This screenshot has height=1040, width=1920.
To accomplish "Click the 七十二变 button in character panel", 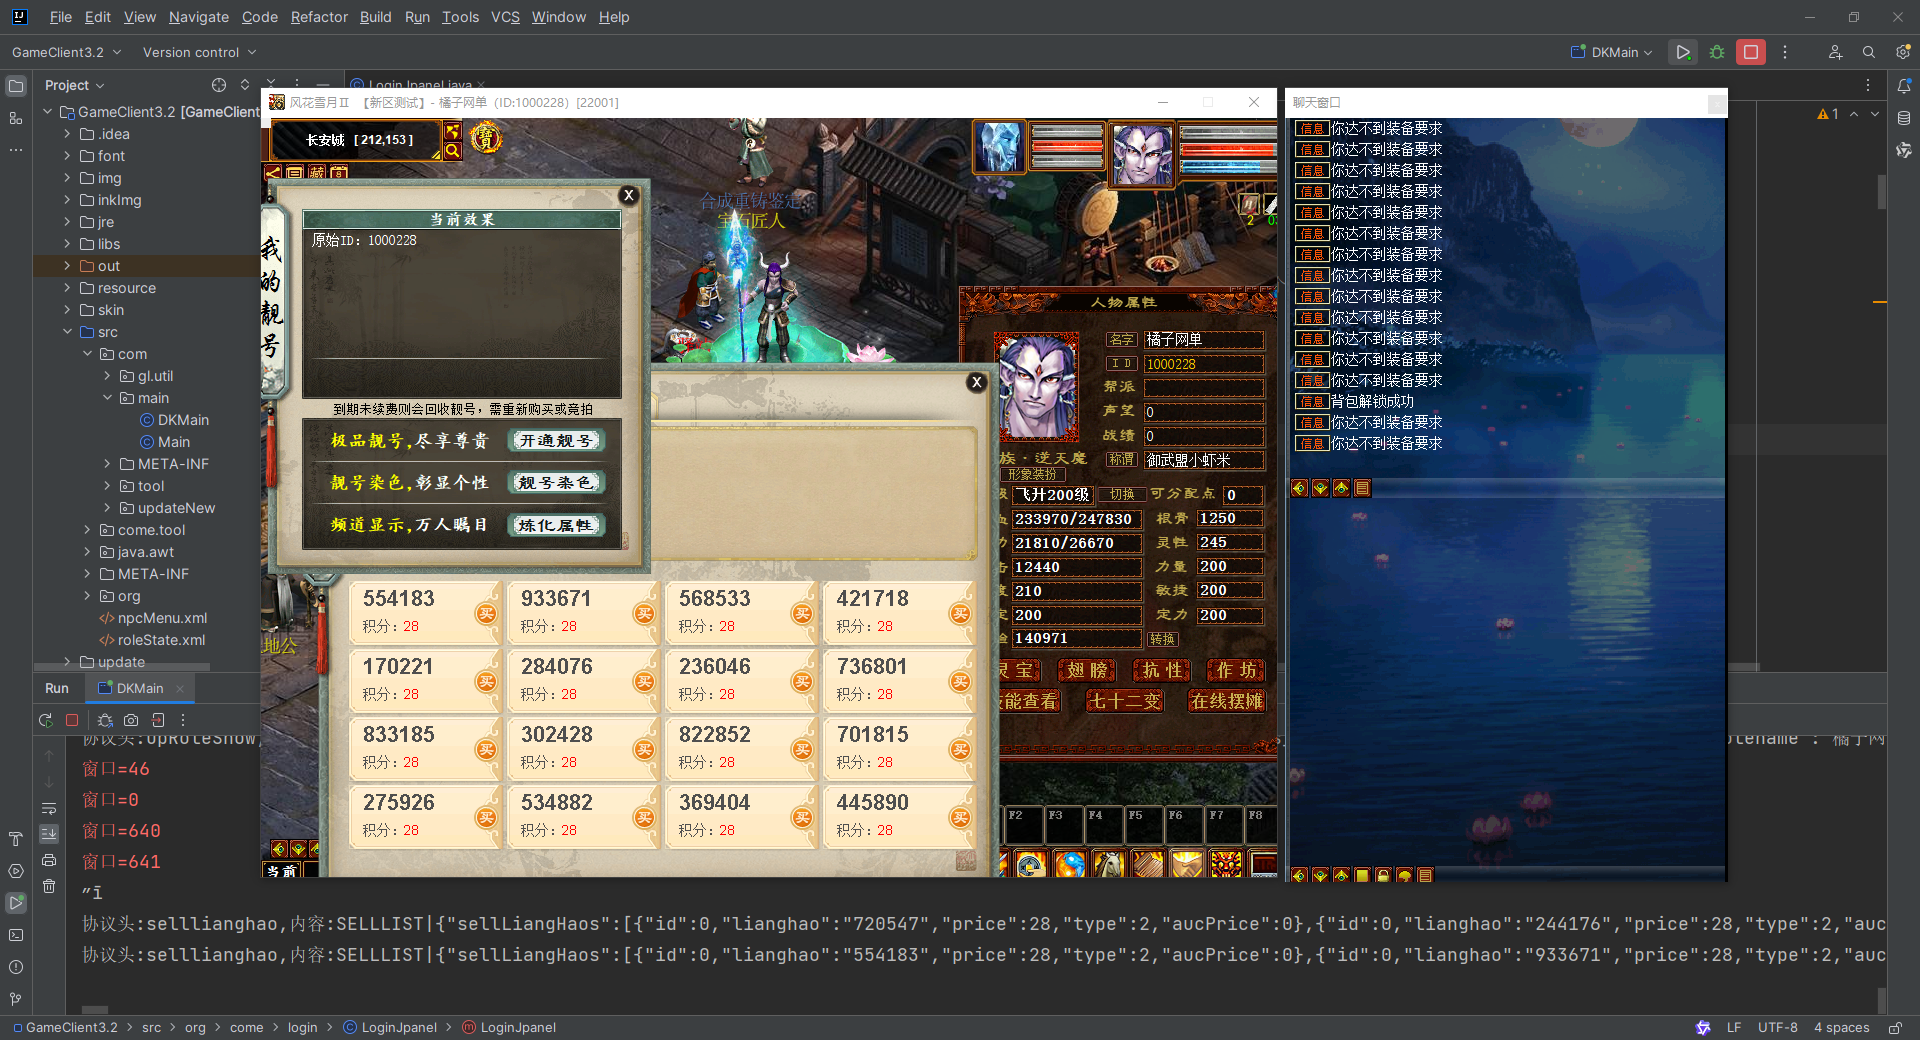I will coord(1125,701).
